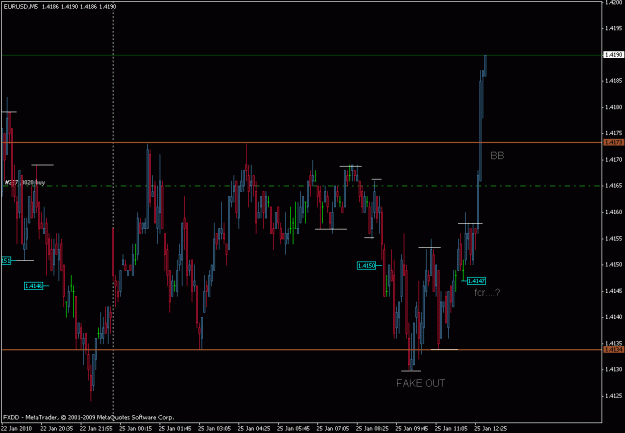The height and width of the screenshot is (433, 625).
Task: Click the 22 Jan 2010 date label
Action: pos(16,429)
